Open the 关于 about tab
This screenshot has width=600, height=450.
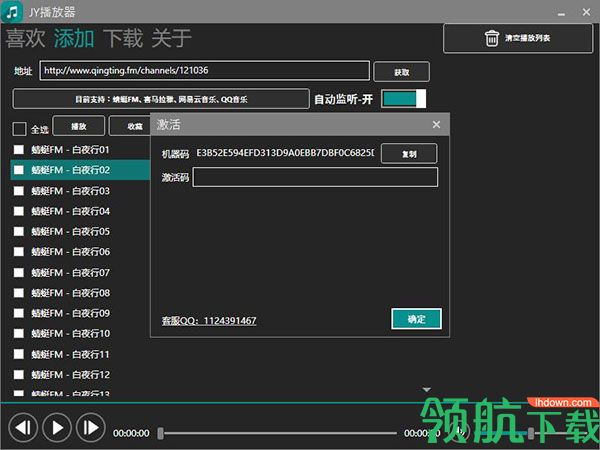pyautogui.click(x=171, y=38)
